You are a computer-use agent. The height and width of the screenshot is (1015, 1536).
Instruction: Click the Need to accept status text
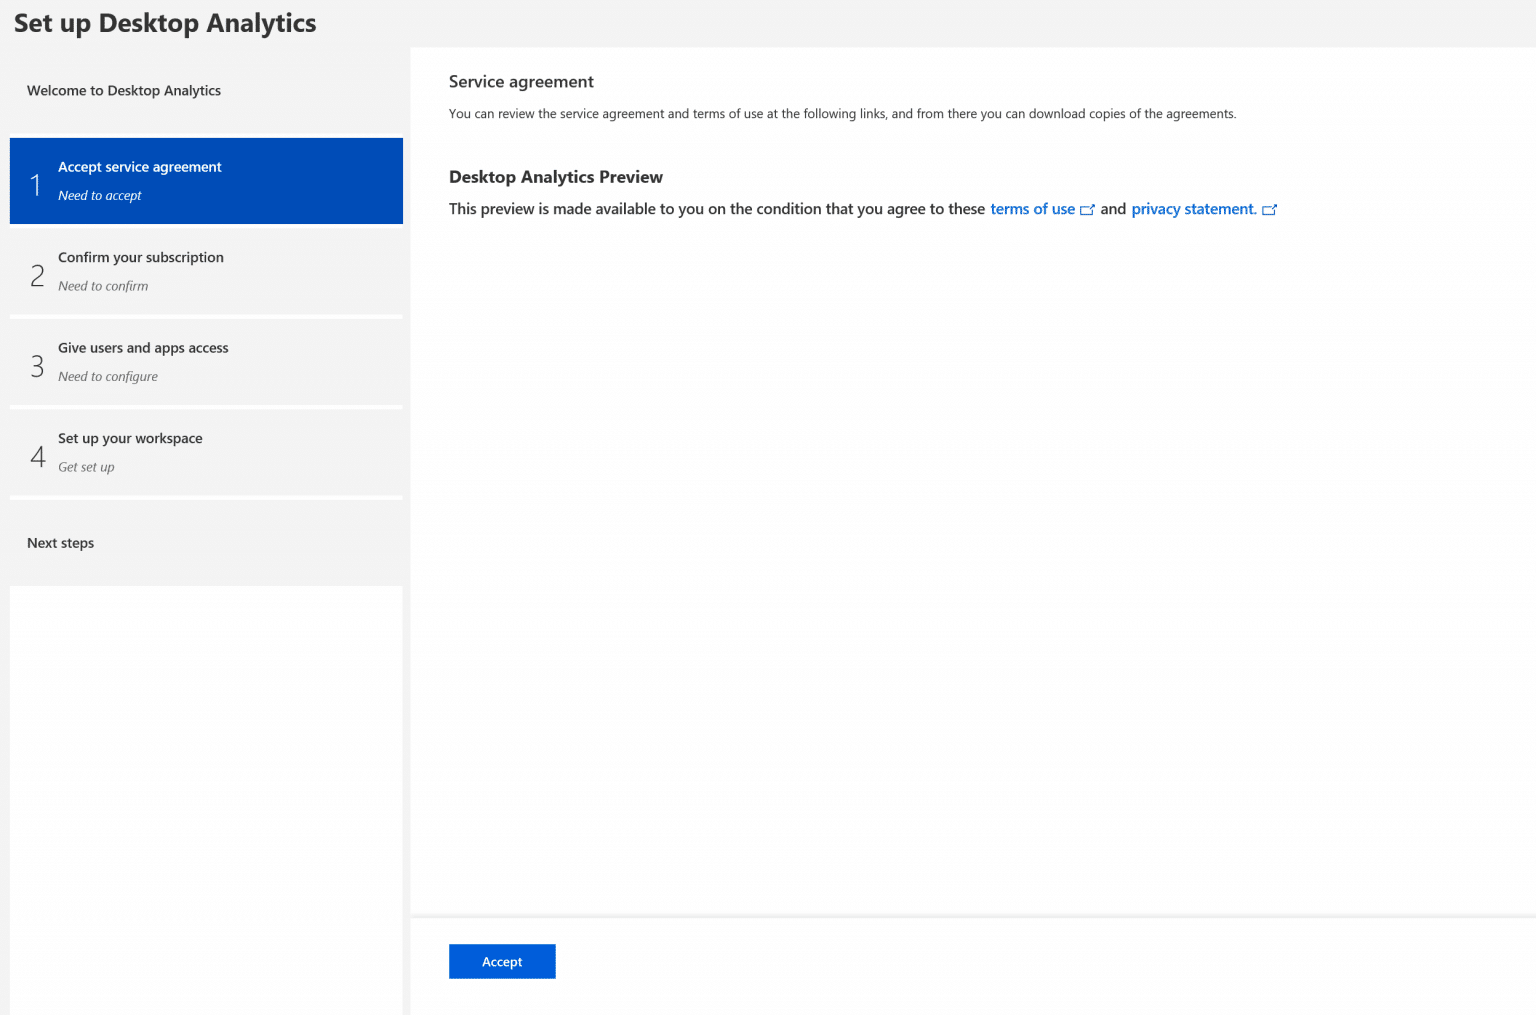pos(100,195)
